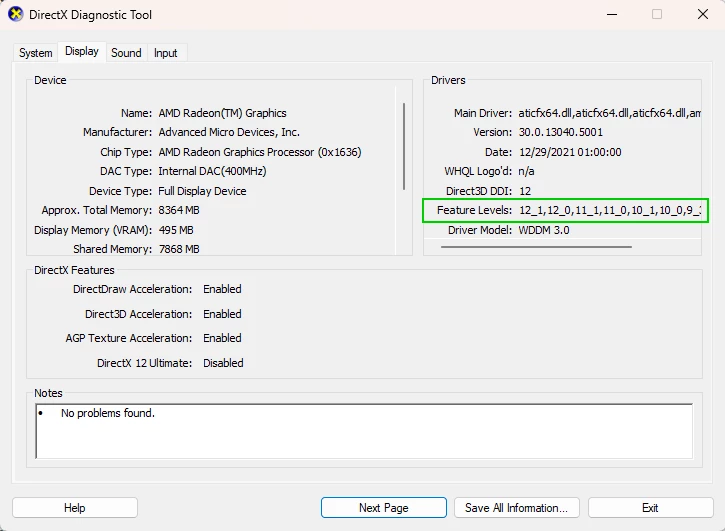Click the DirectX Diagnostic Tool title icon
The width and height of the screenshot is (725, 531).
tap(15, 14)
